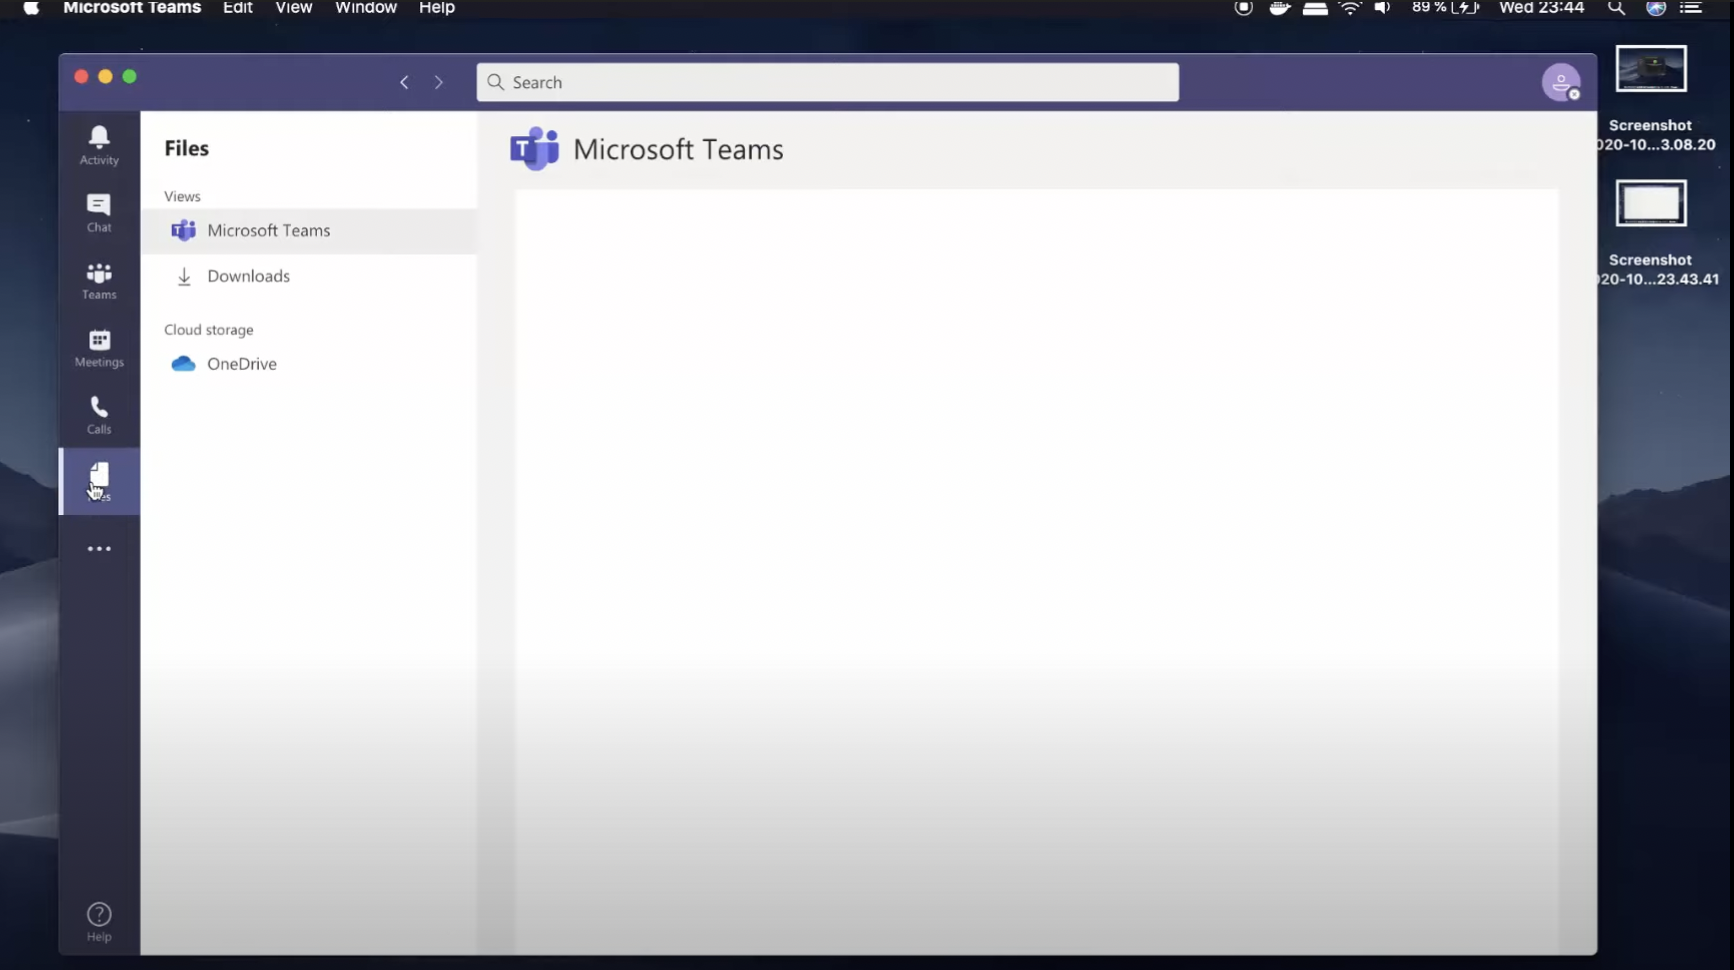Image resolution: width=1734 pixels, height=970 pixels.
Task: Open OneDrive cloud storage
Action: (309, 364)
